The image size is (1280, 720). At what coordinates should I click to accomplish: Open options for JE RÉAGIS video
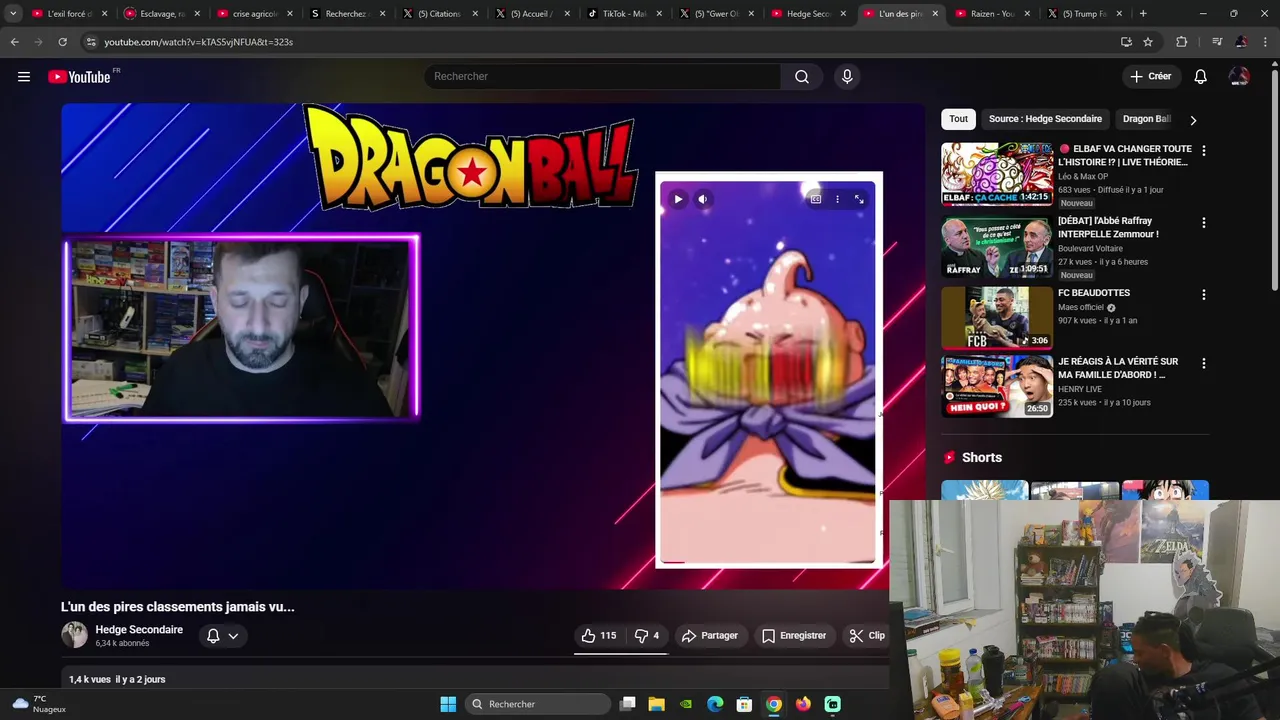[1203, 363]
